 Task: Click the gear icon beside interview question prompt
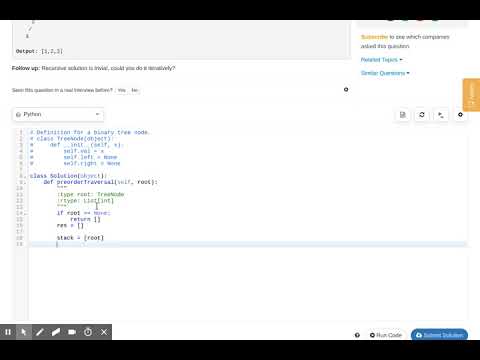click(346, 90)
